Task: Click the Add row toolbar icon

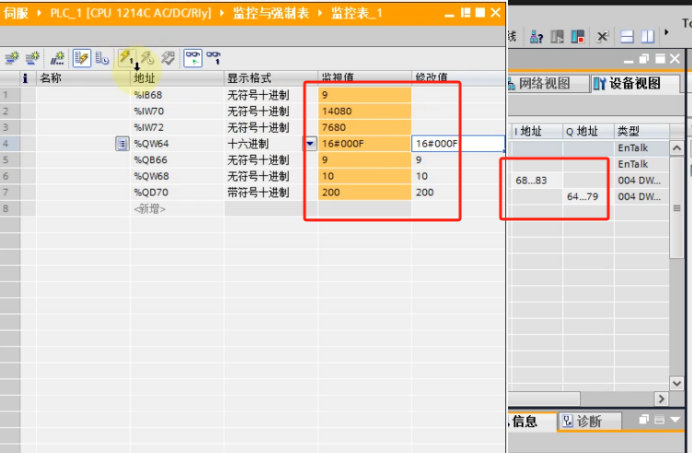Action: click(32, 58)
